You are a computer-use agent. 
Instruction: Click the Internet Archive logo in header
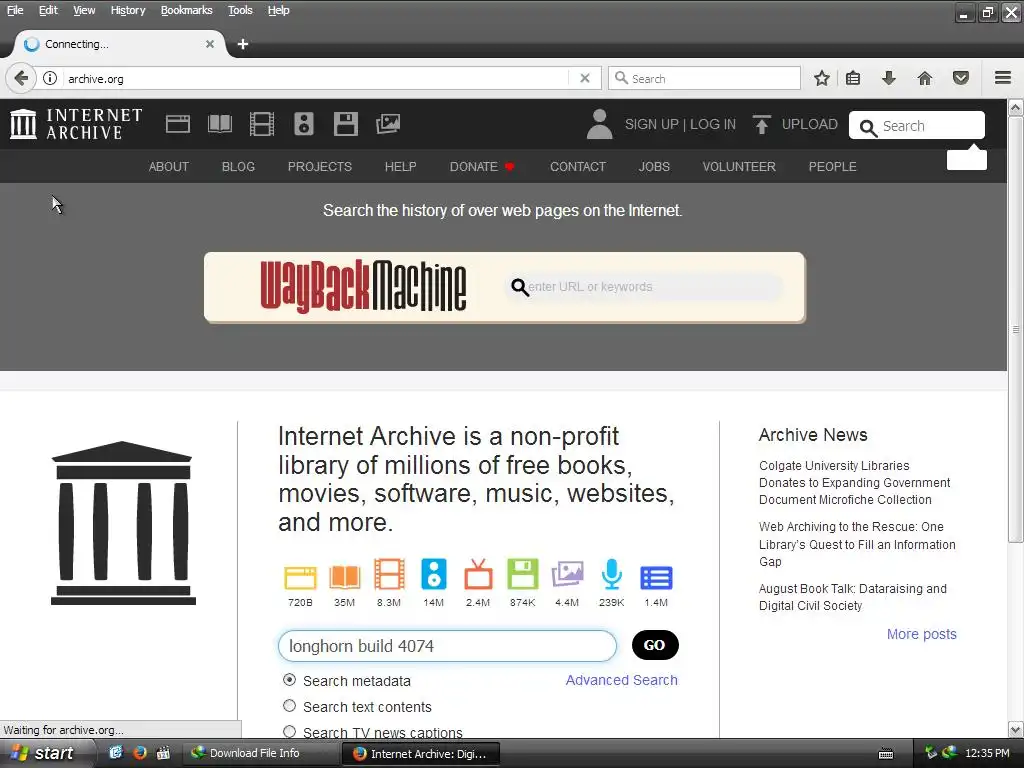(x=76, y=124)
